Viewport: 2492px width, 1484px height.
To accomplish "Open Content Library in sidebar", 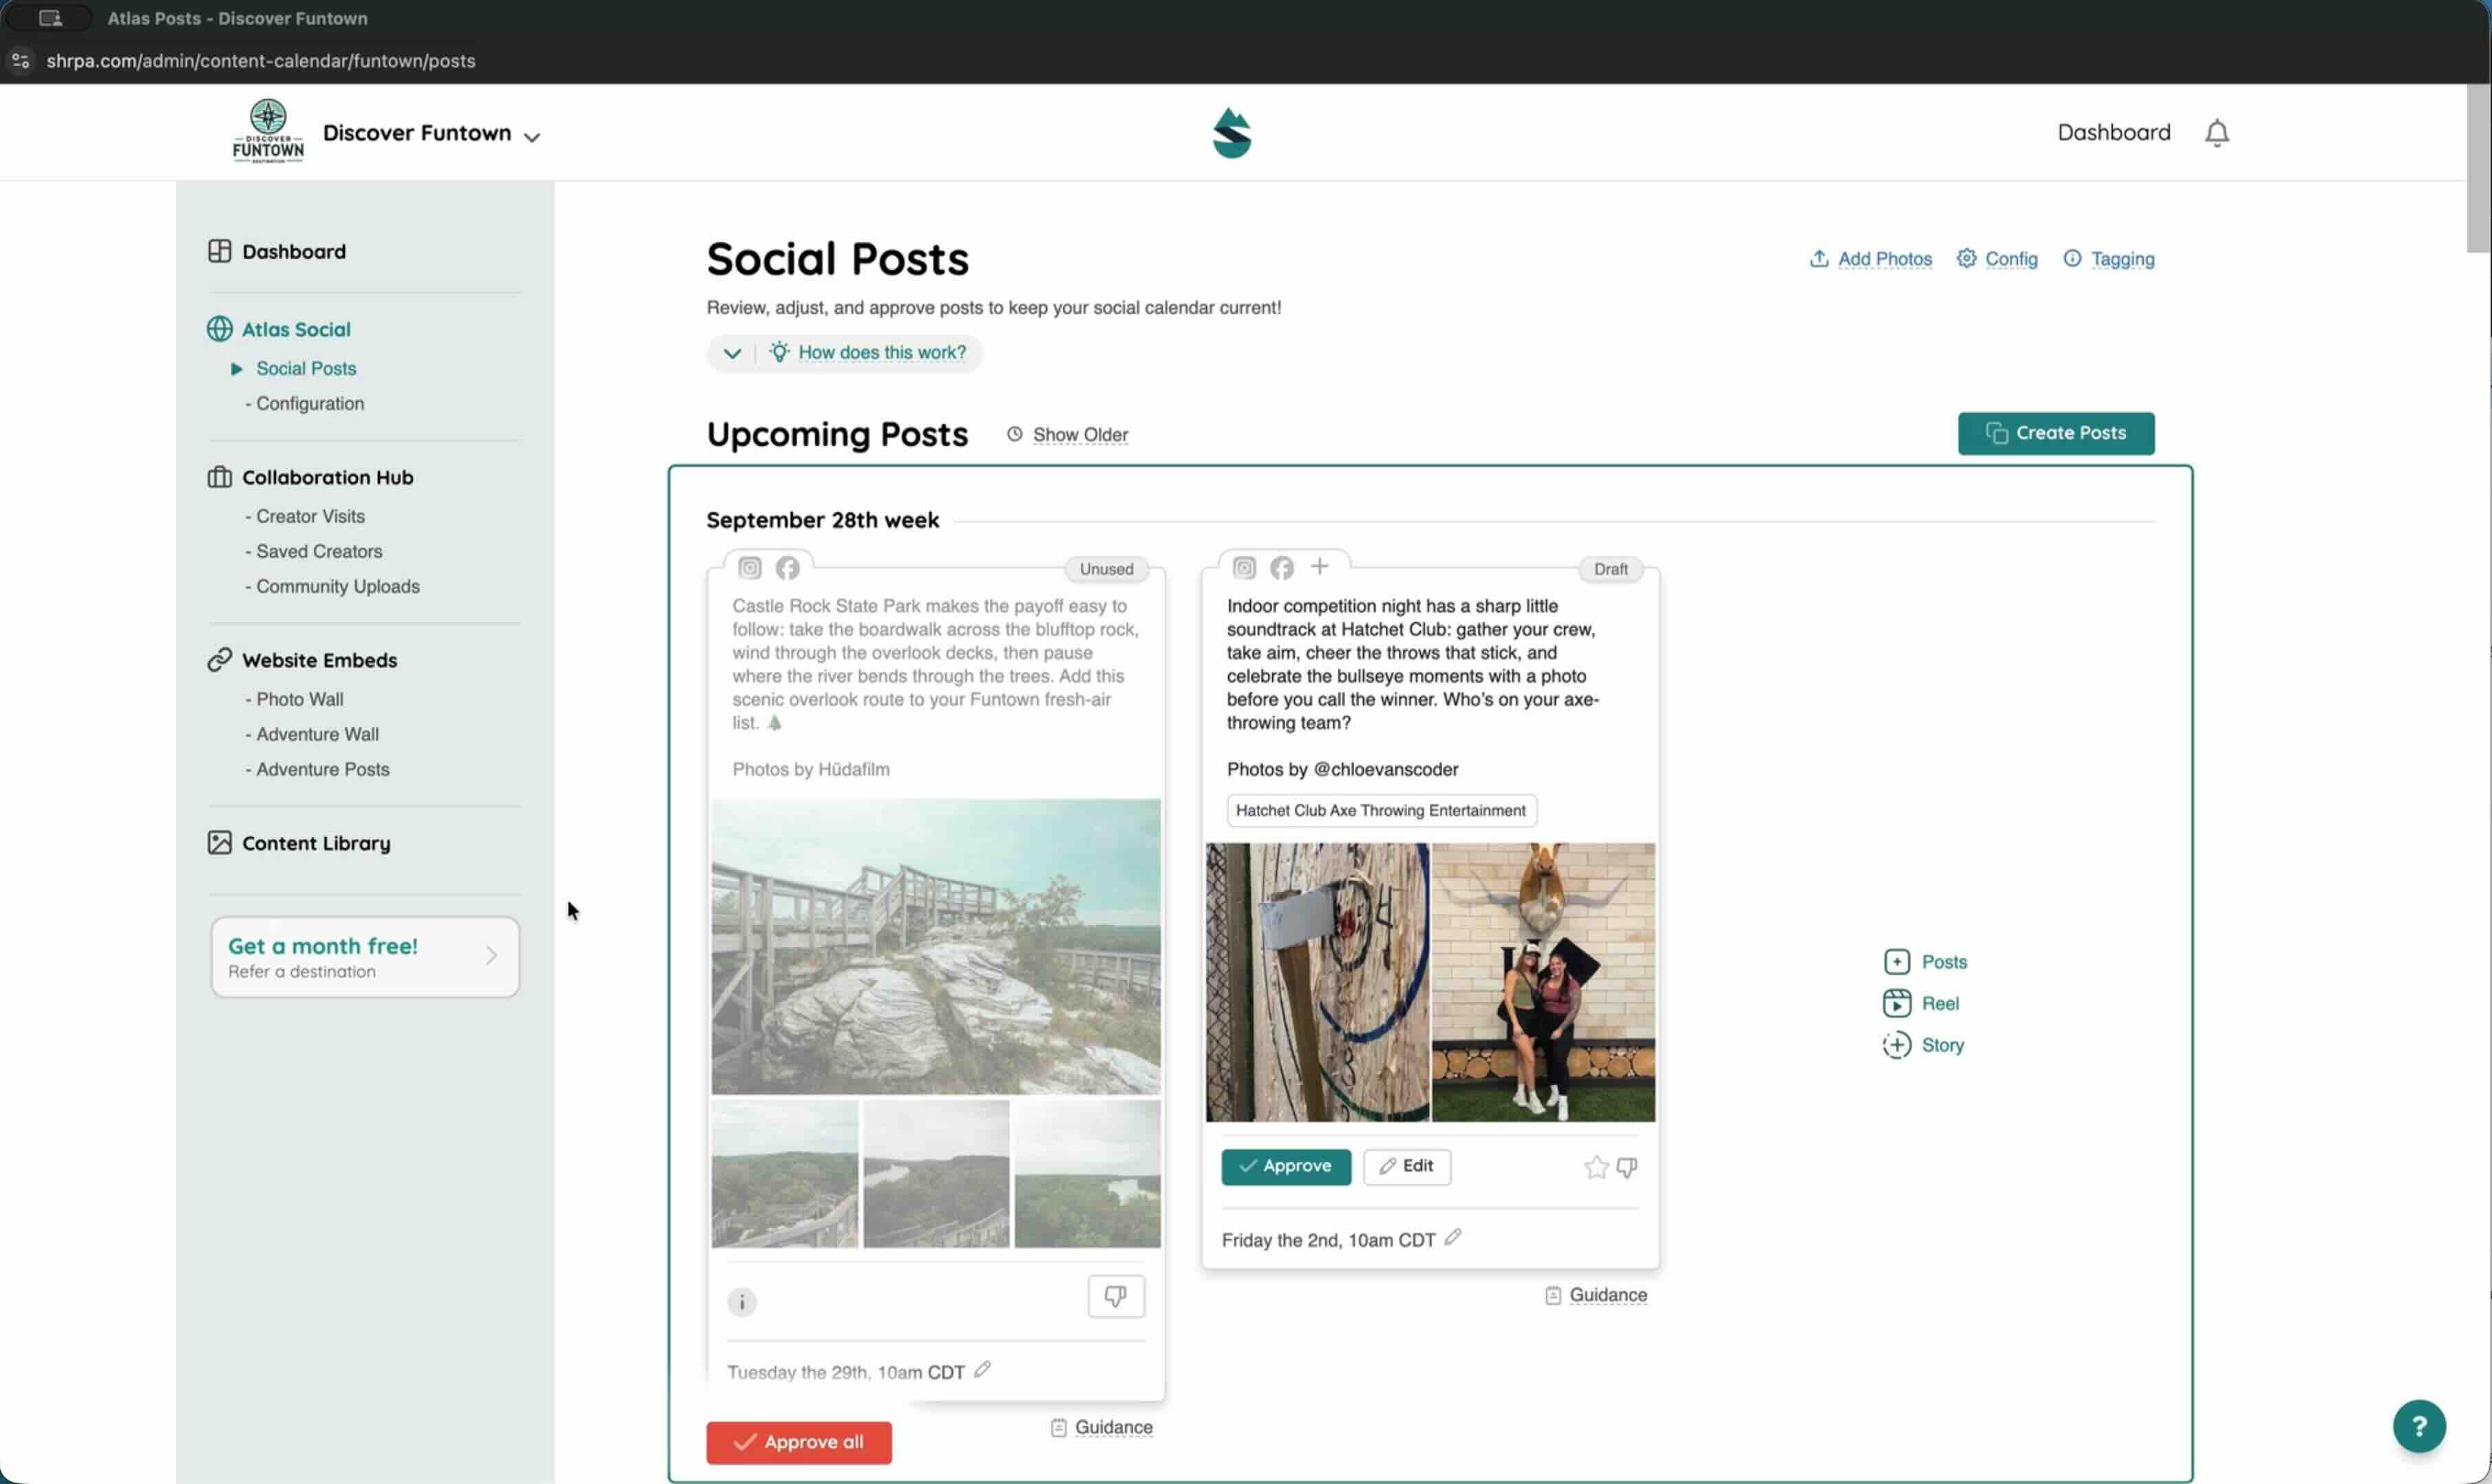I will coord(299,843).
